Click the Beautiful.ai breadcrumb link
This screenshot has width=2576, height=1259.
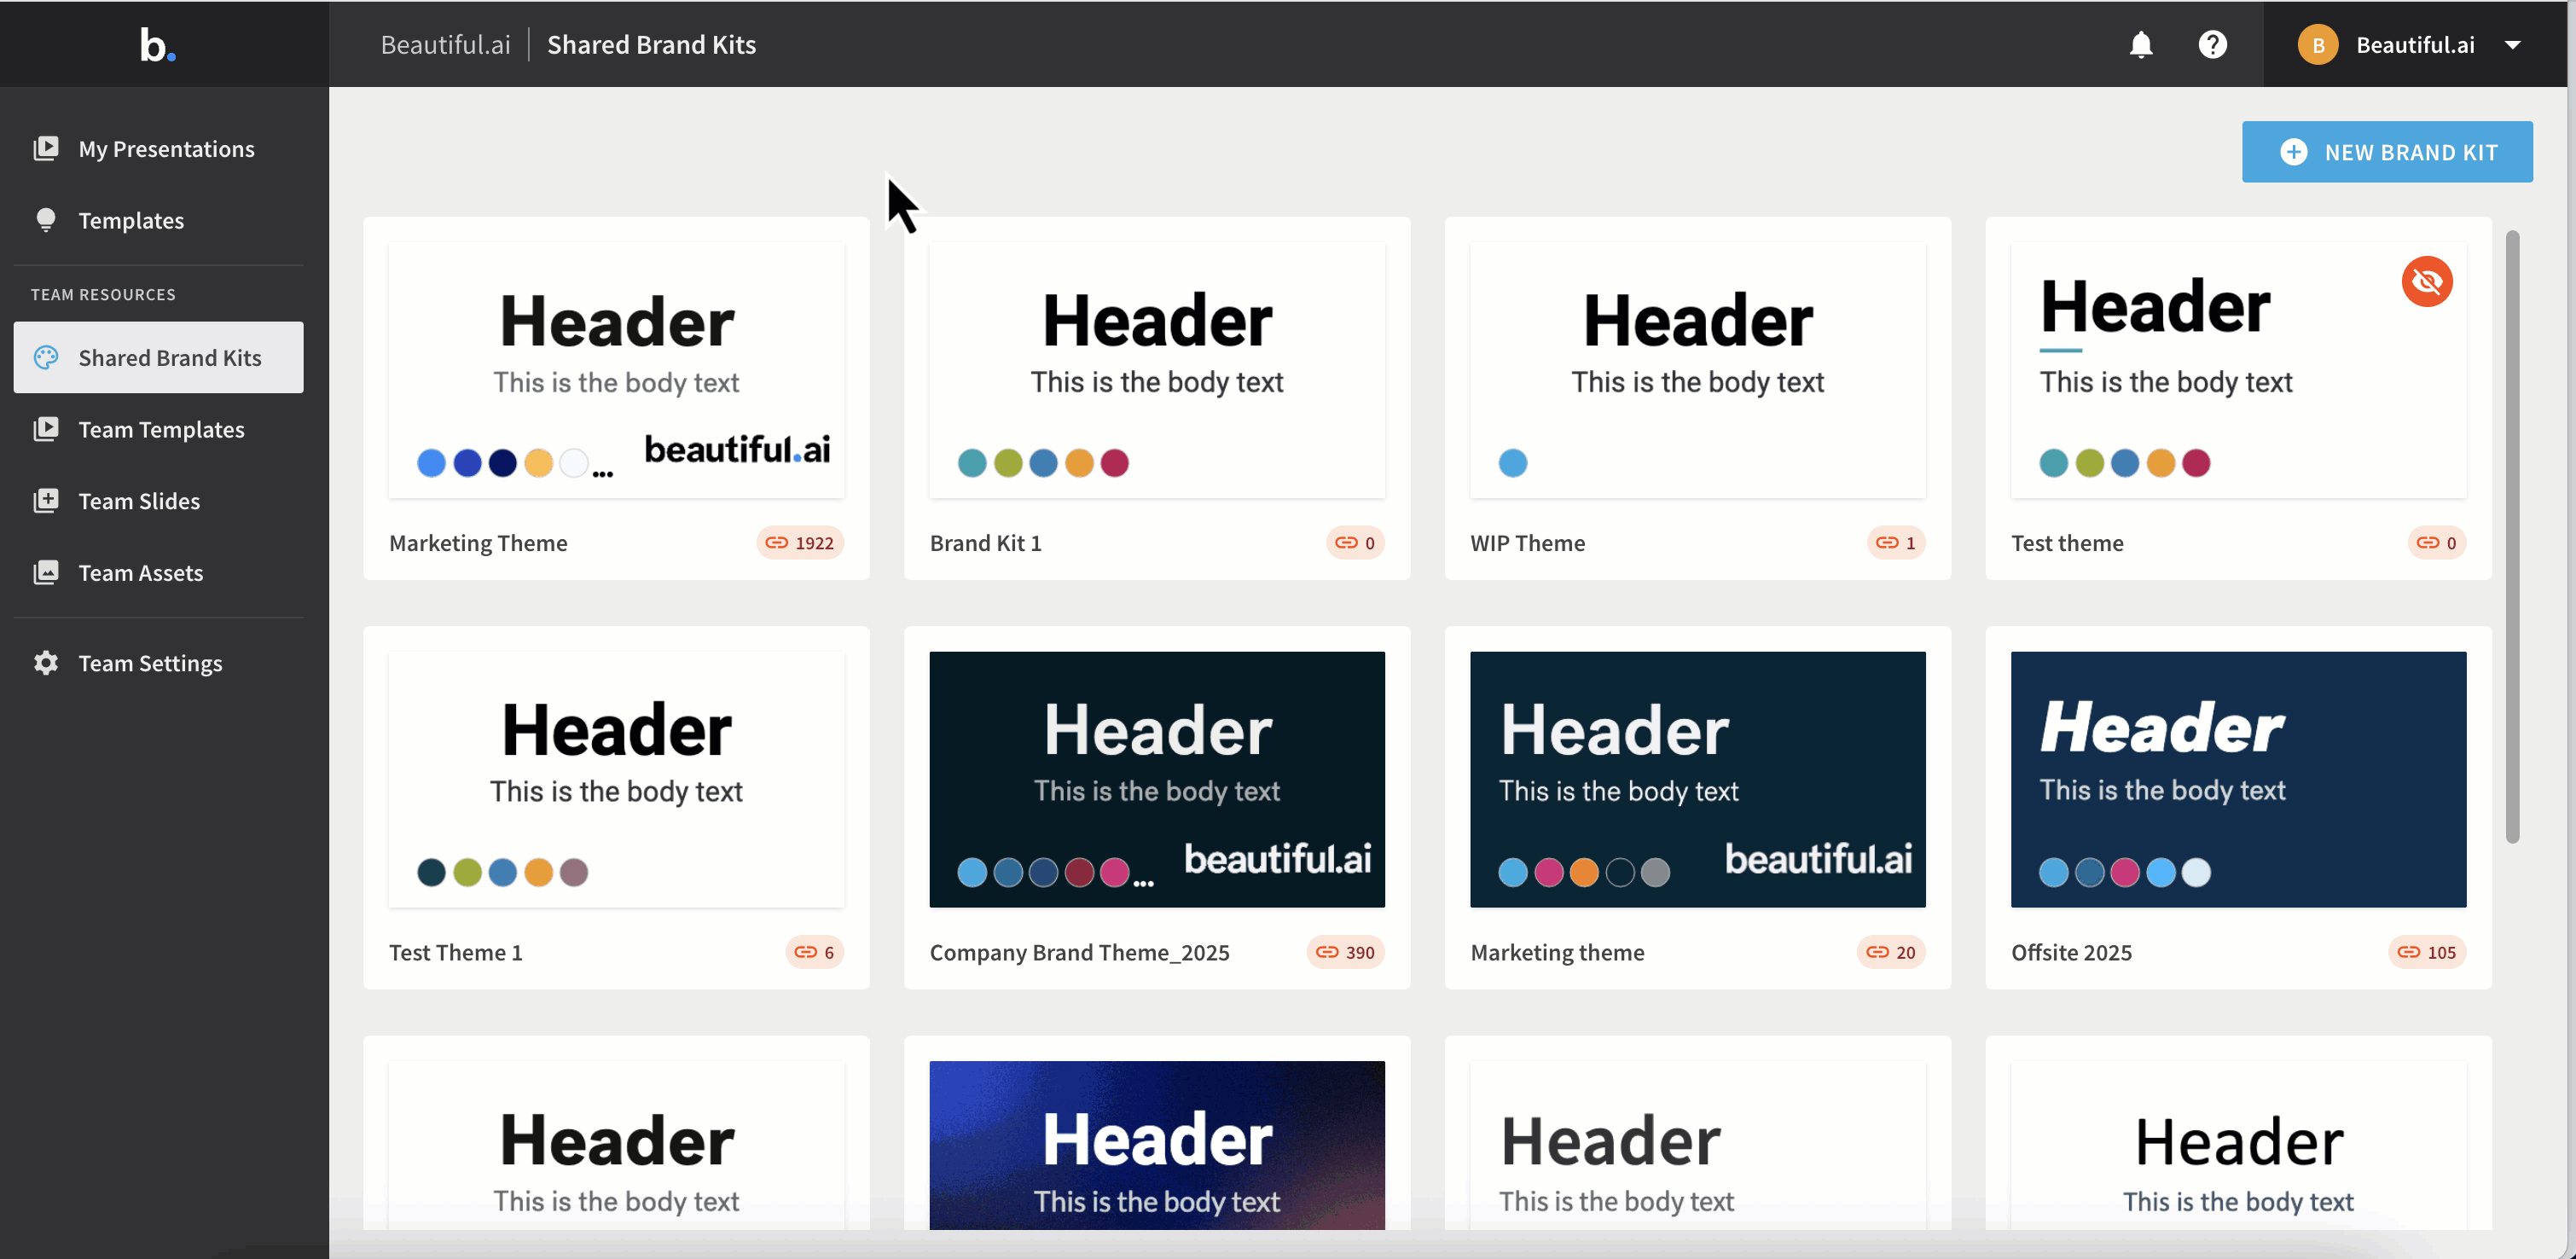coord(445,45)
